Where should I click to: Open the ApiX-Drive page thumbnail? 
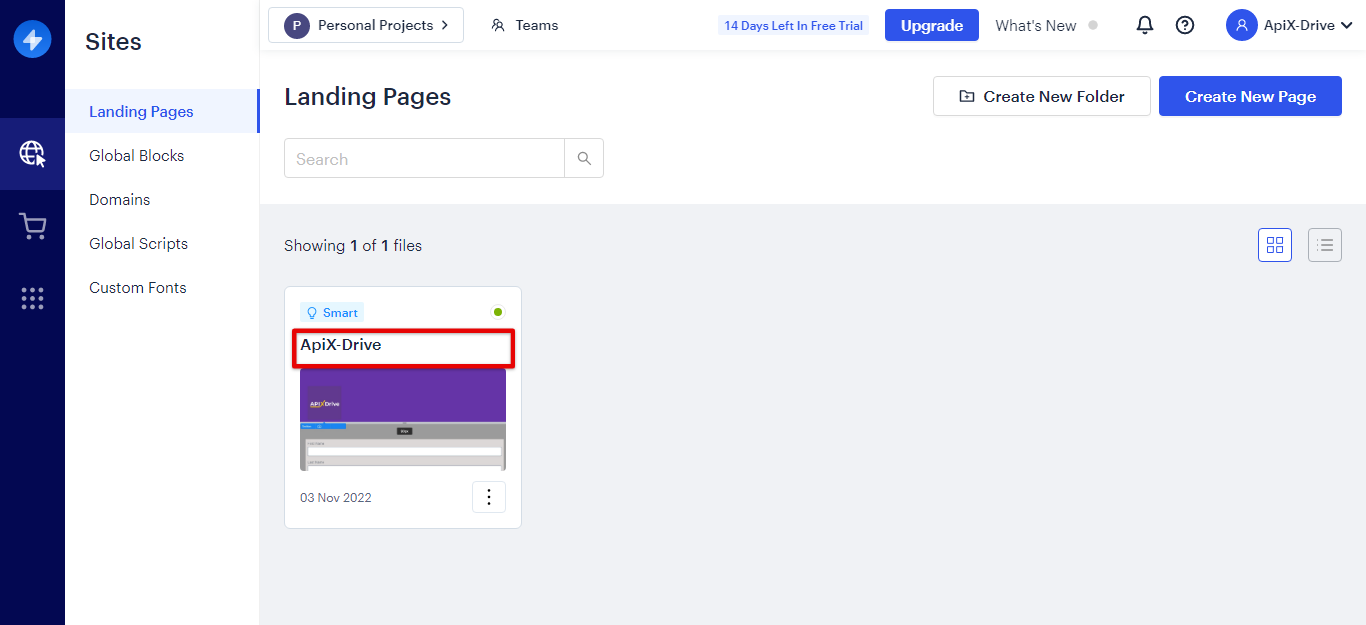(x=403, y=420)
